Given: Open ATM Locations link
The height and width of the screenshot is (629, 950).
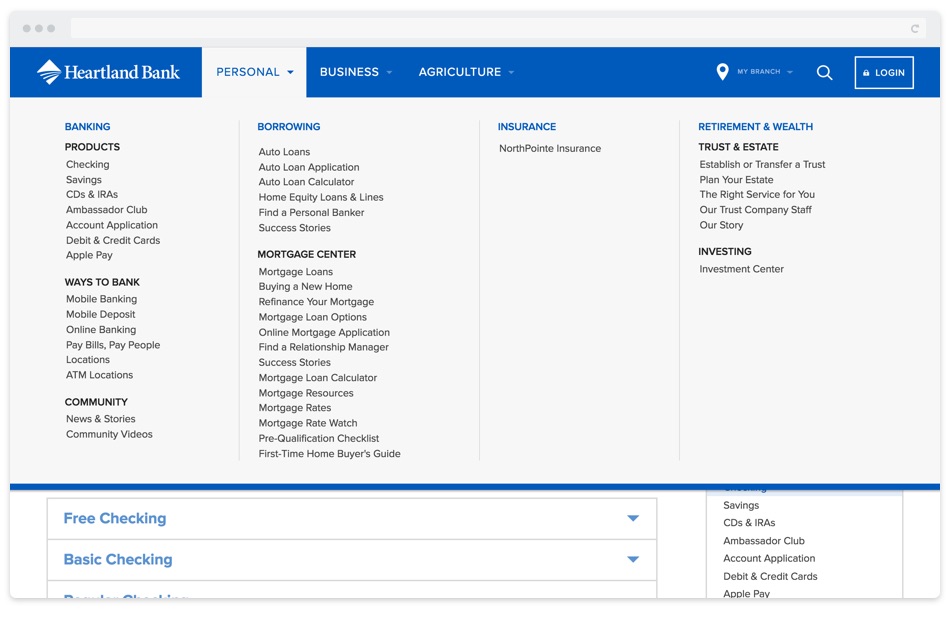Looking at the screenshot, I should [x=99, y=374].
